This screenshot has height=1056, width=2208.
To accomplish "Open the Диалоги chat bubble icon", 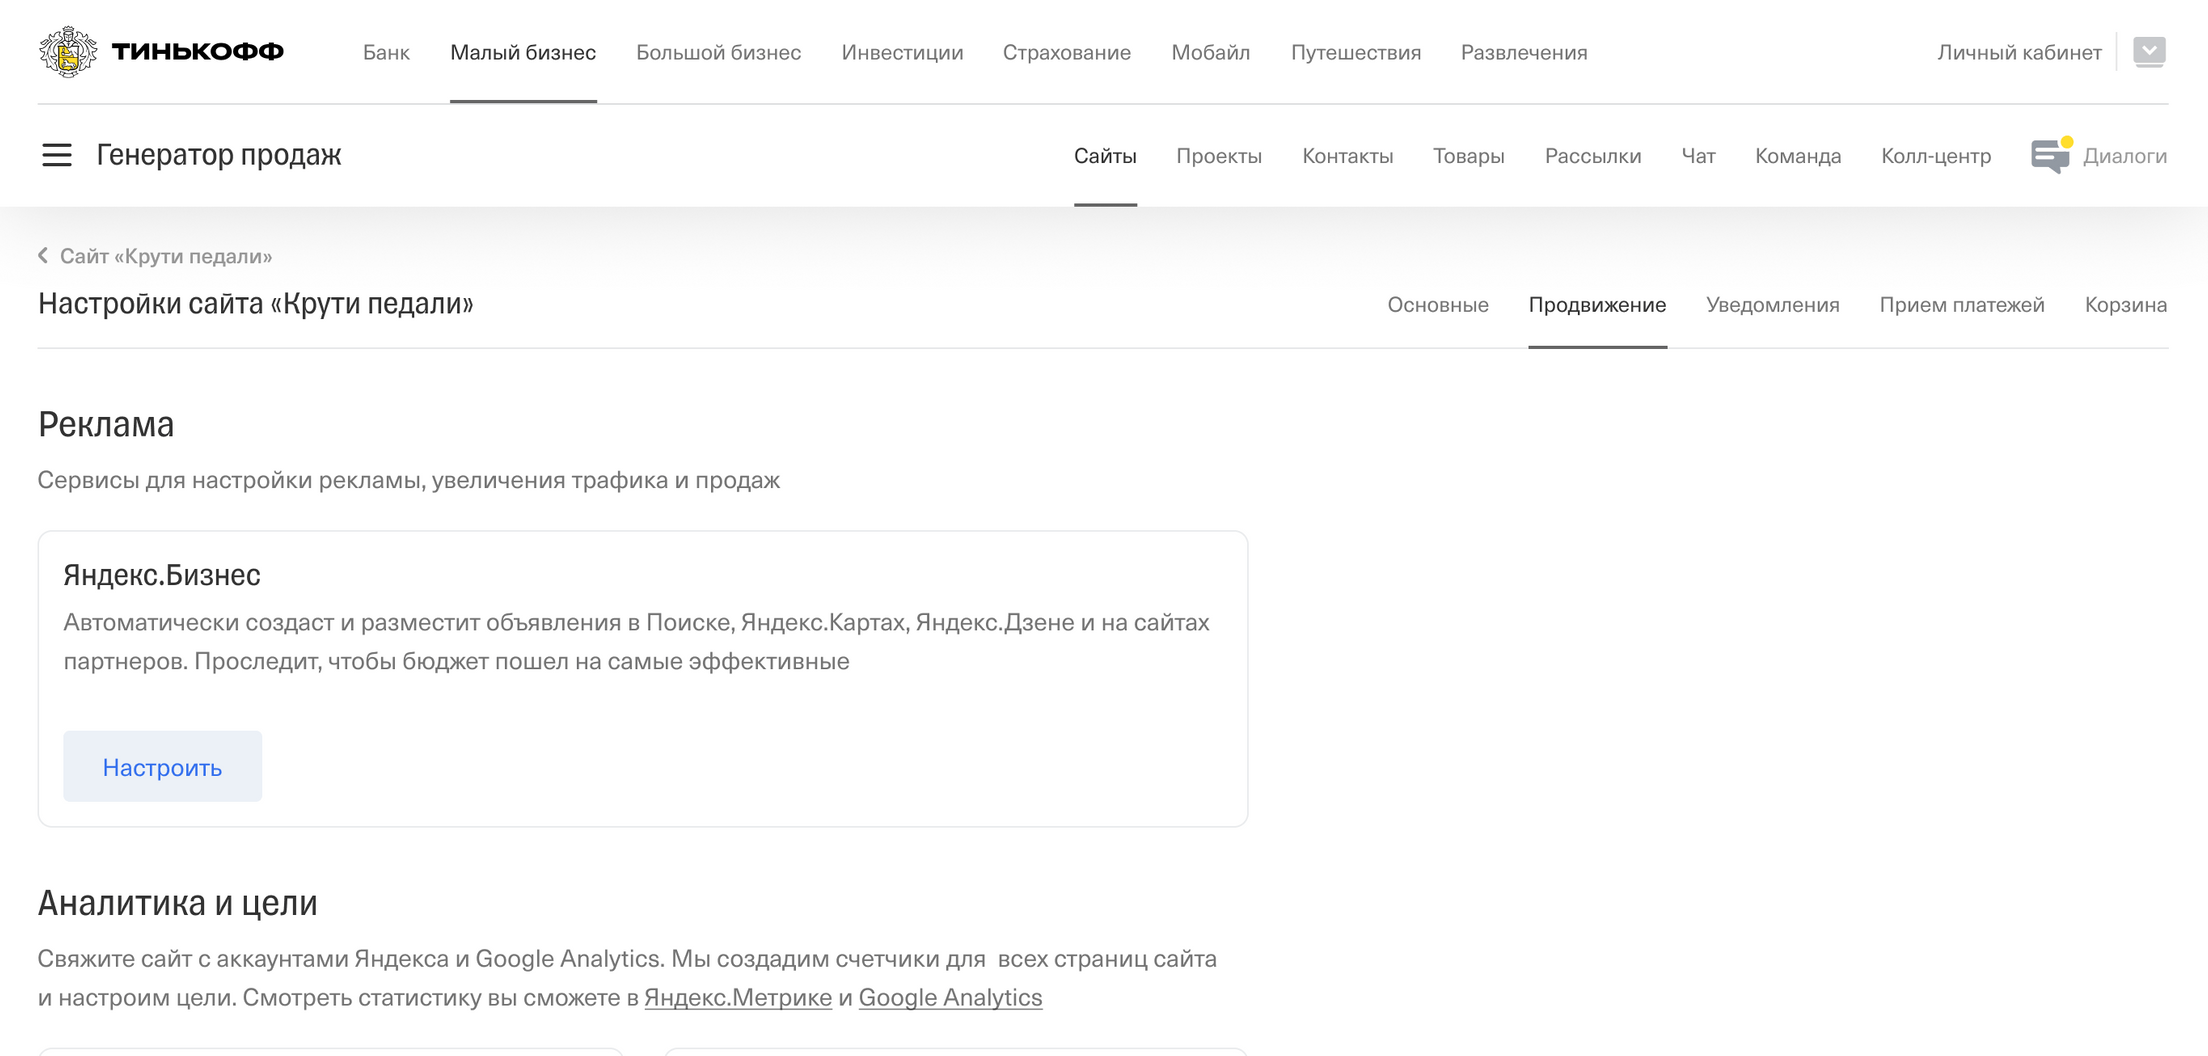I will [x=2051, y=156].
